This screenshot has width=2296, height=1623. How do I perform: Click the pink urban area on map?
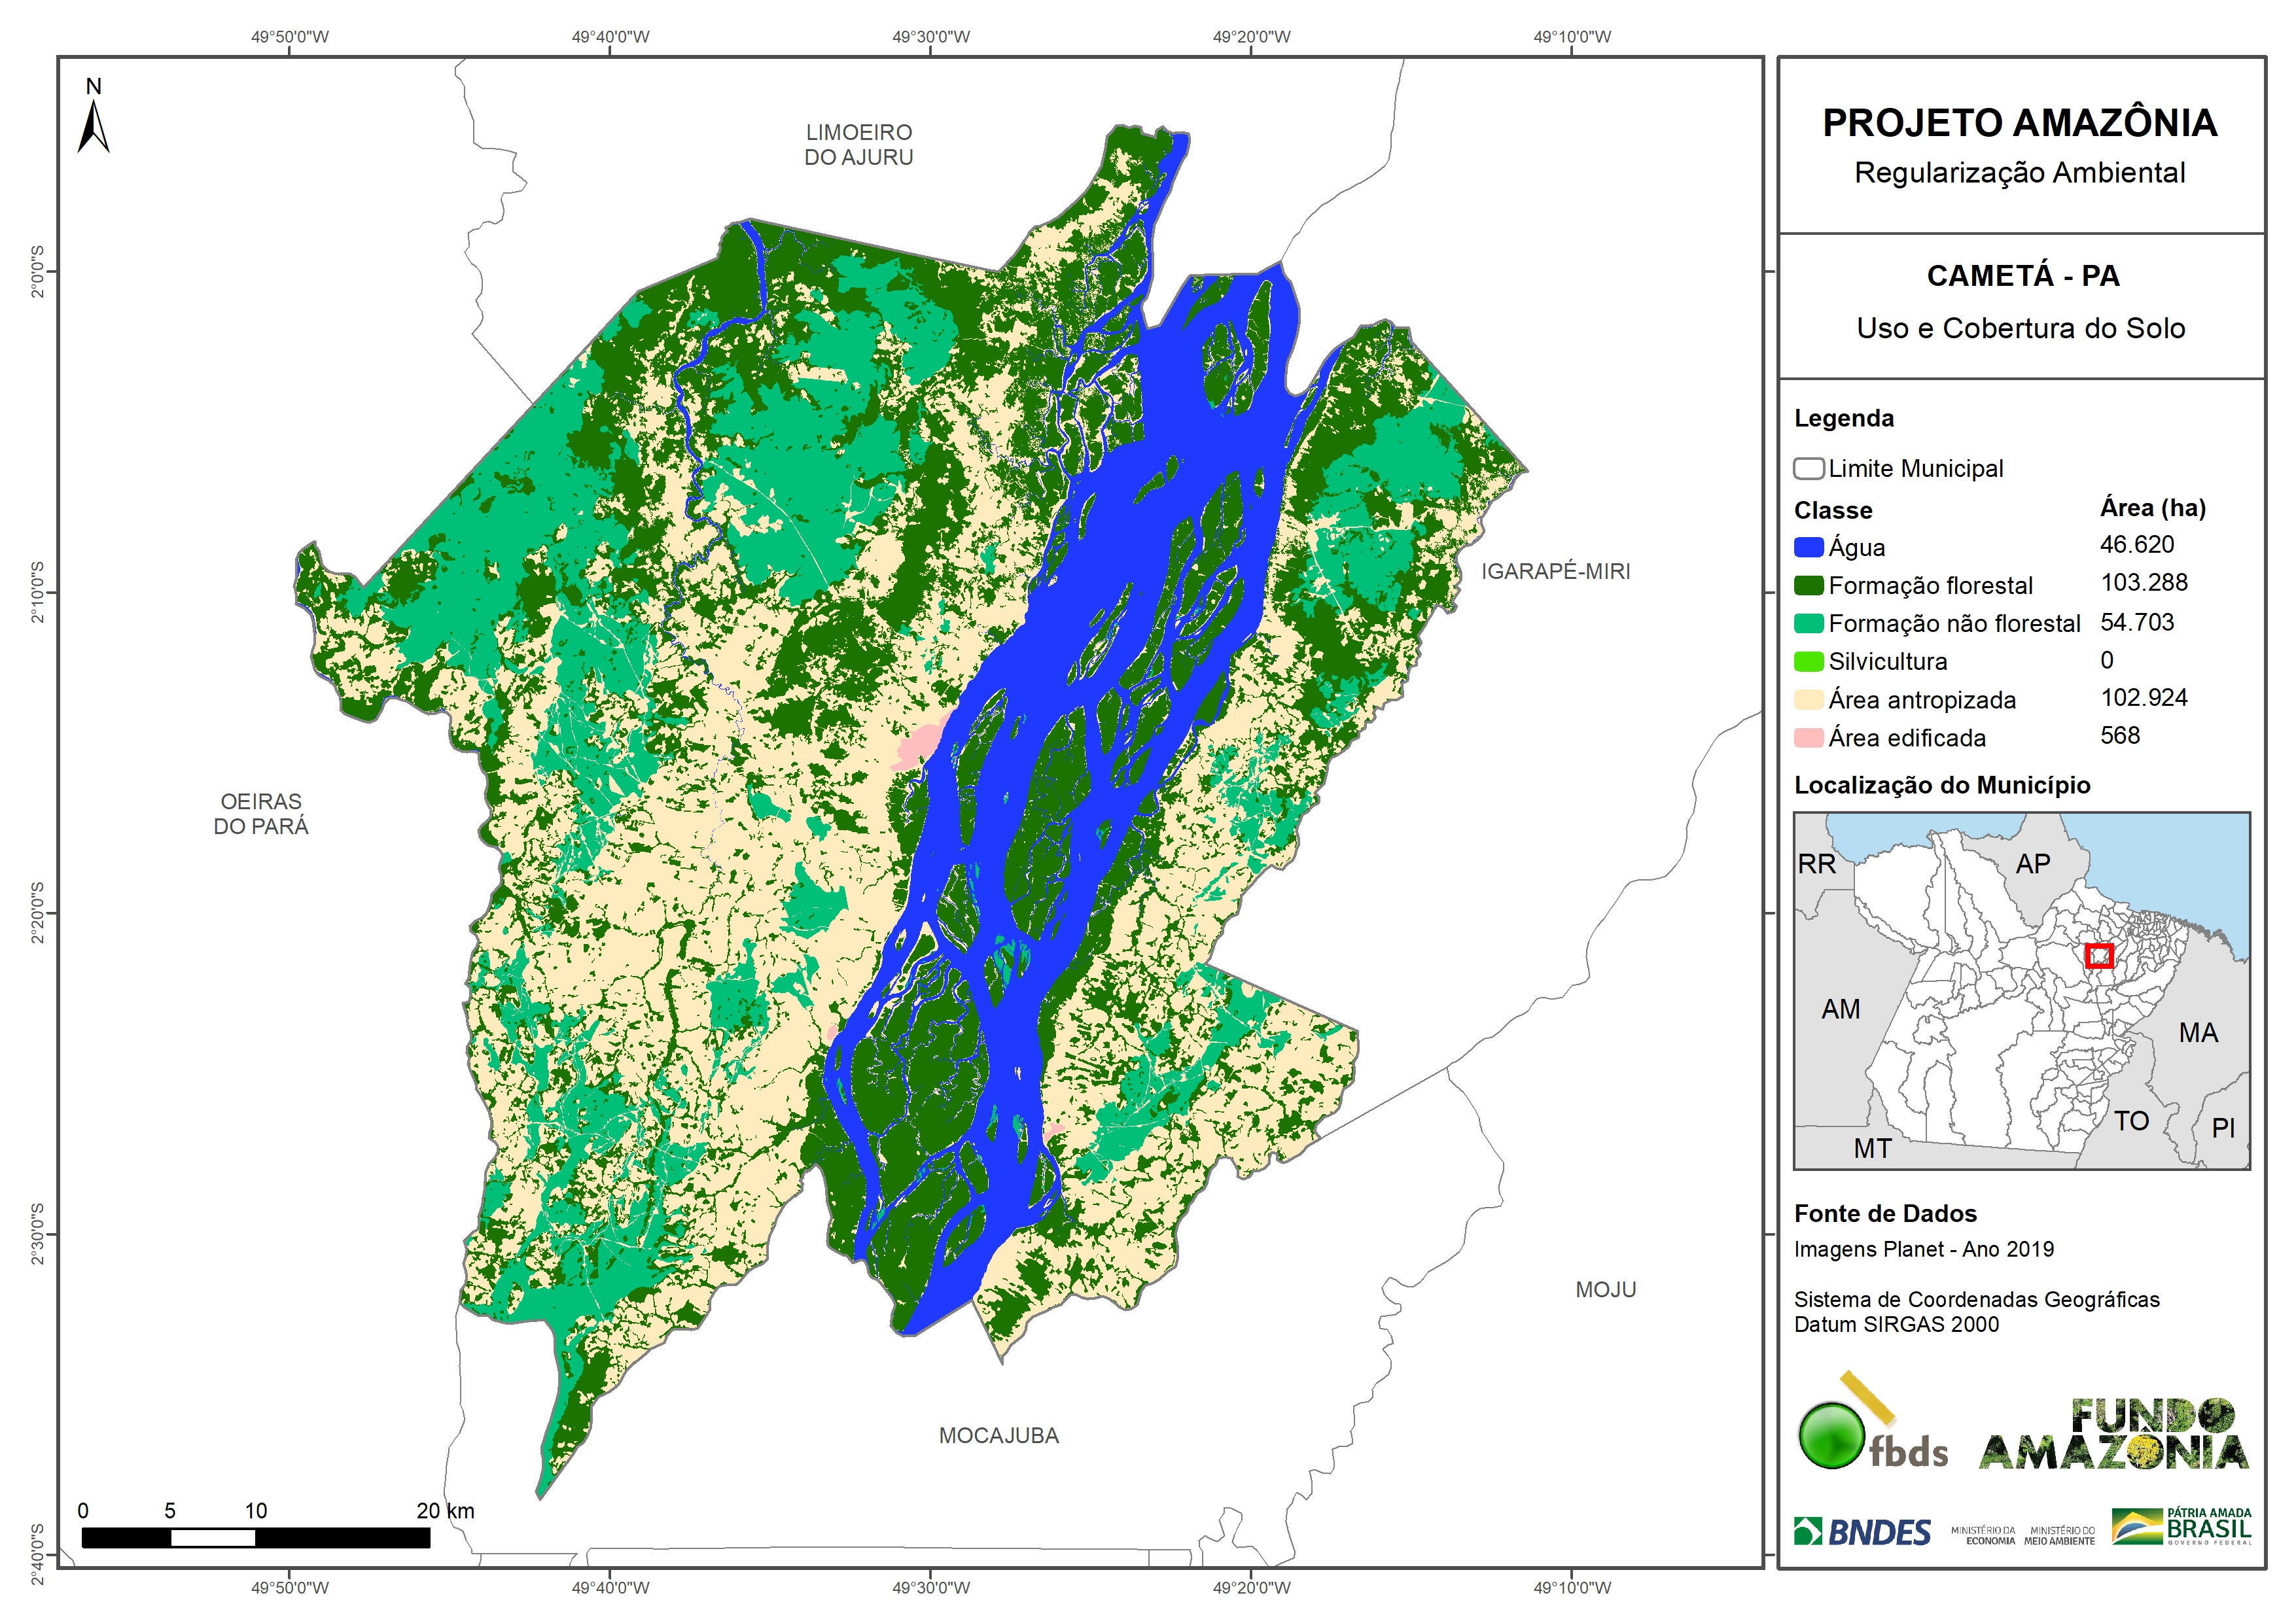pos(920,745)
